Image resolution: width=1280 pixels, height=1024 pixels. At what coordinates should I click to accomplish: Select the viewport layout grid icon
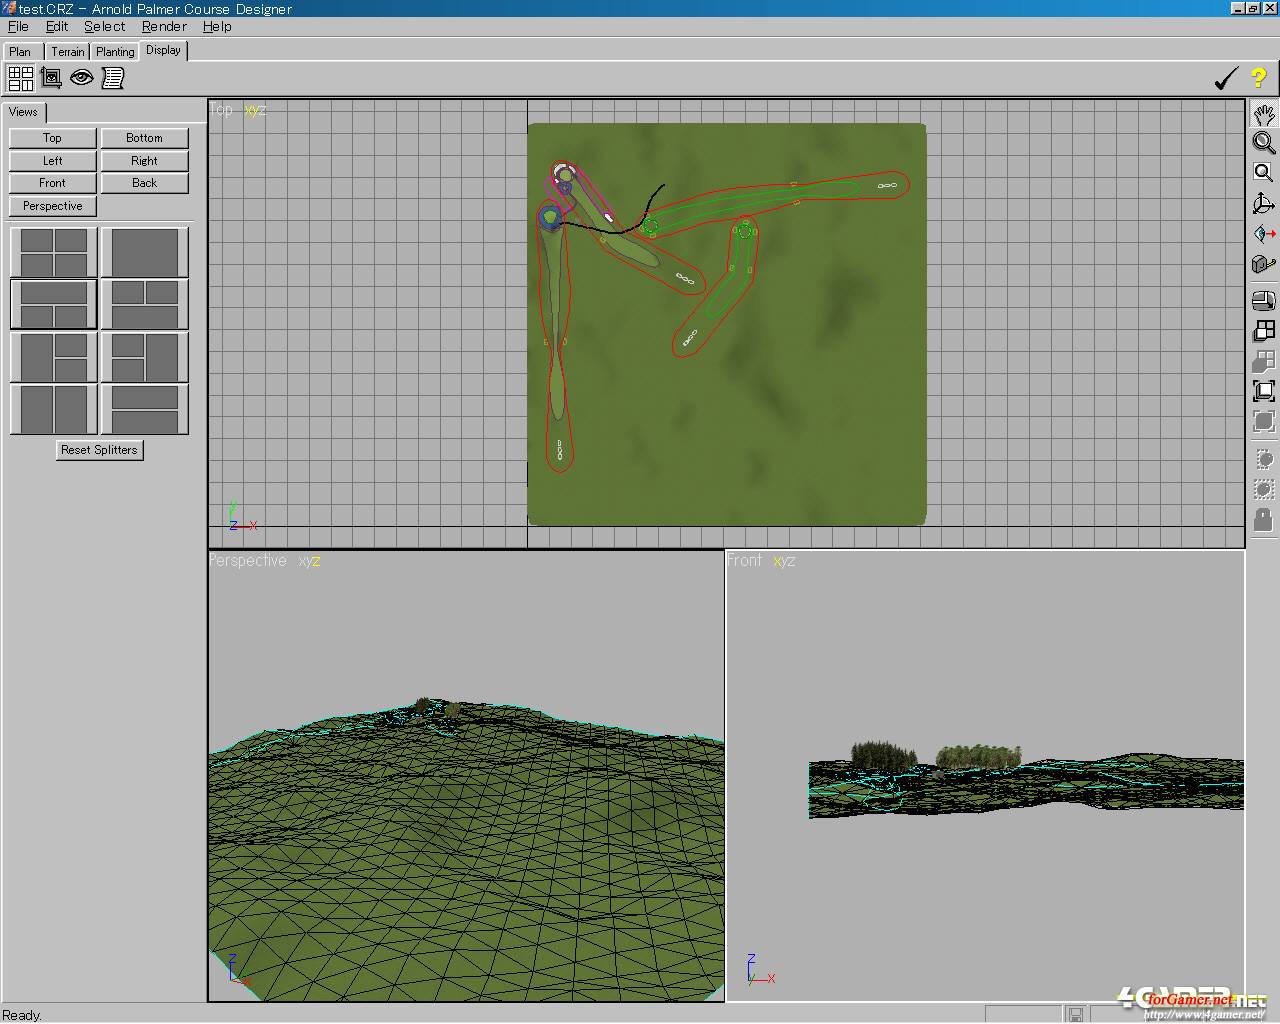click(x=20, y=77)
